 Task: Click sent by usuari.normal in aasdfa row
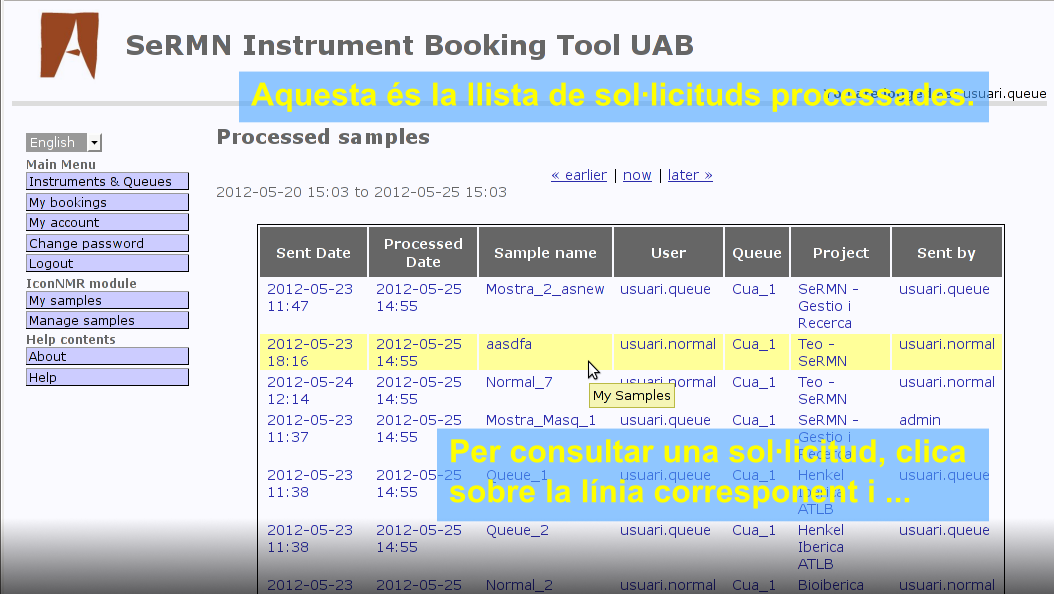pos(946,345)
